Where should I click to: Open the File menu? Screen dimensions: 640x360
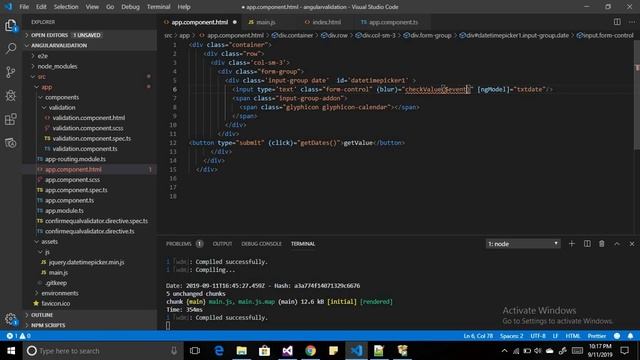[x=24, y=7]
